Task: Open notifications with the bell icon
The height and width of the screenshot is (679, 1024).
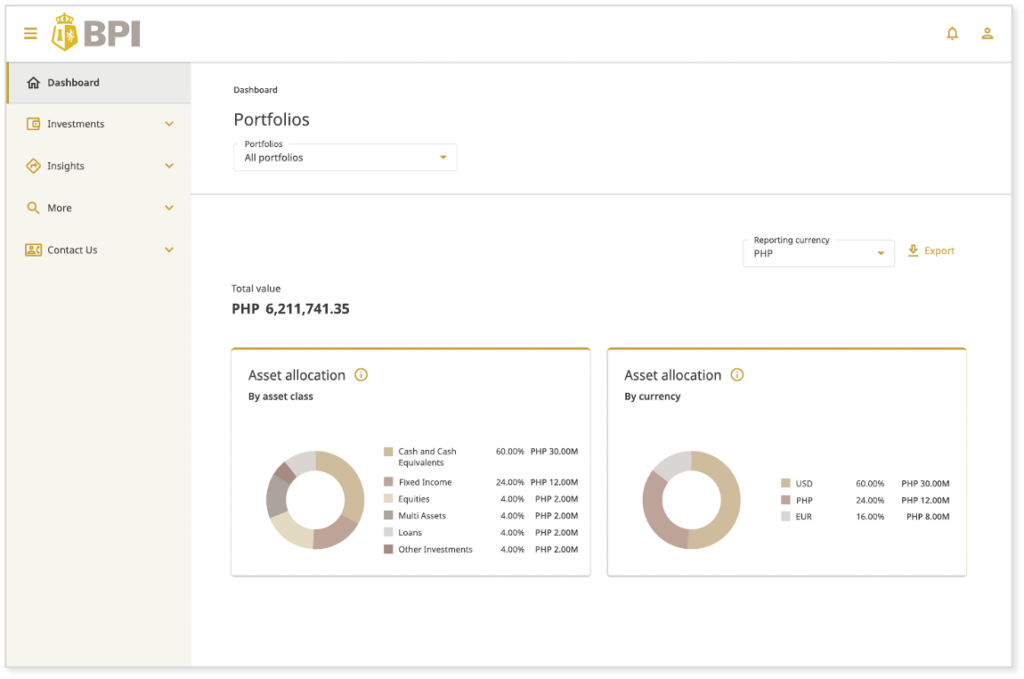Action: [952, 33]
